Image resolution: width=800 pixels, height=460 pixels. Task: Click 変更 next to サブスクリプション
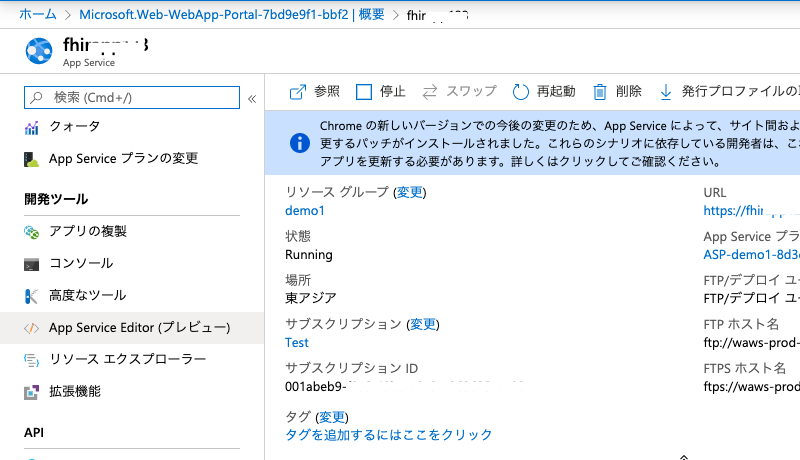click(x=423, y=324)
